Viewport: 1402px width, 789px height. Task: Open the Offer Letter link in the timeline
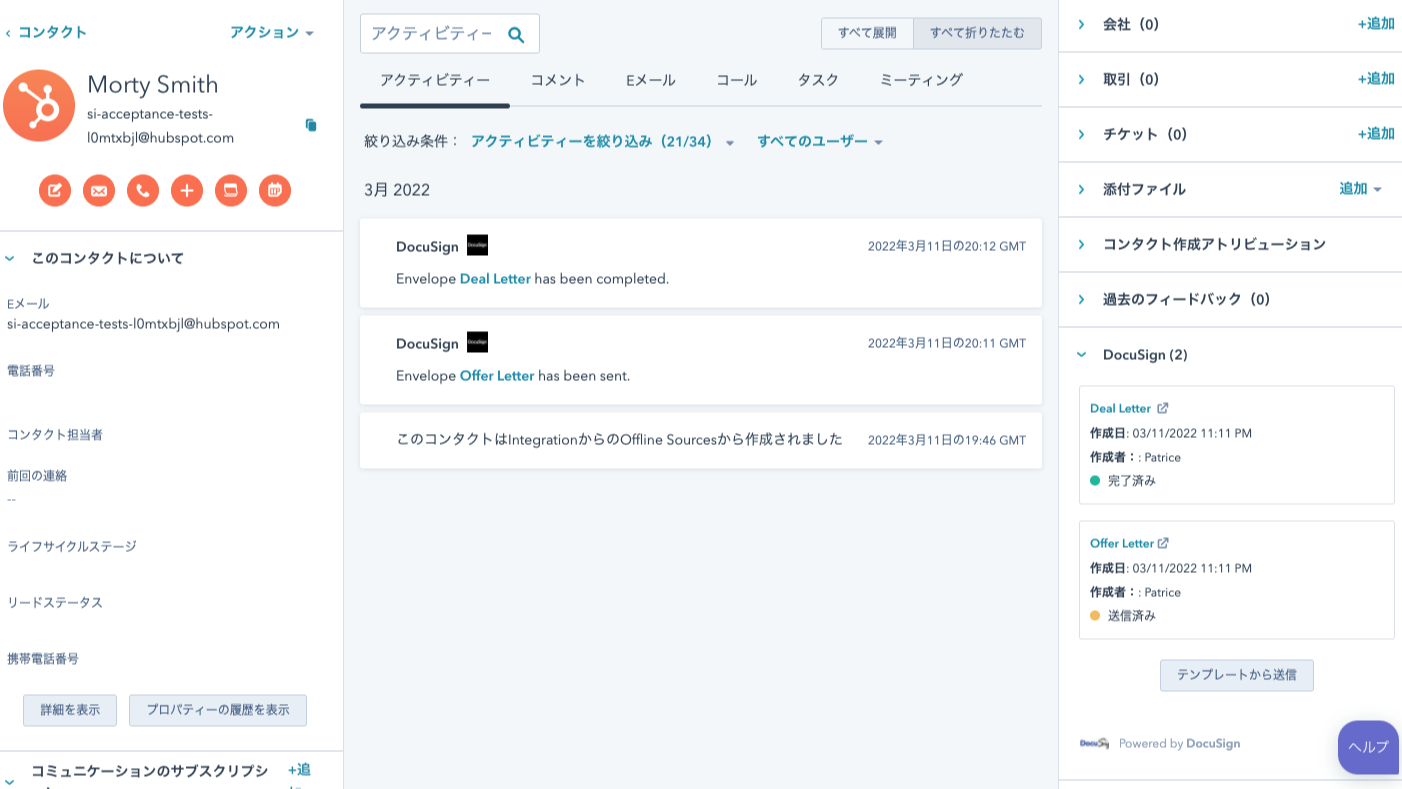pyautogui.click(x=497, y=375)
